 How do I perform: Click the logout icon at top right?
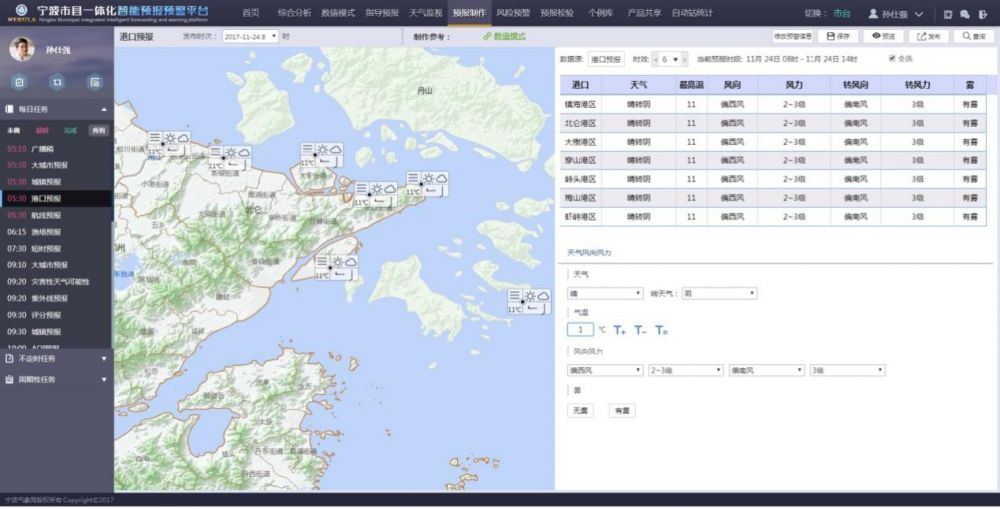click(983, 14)
